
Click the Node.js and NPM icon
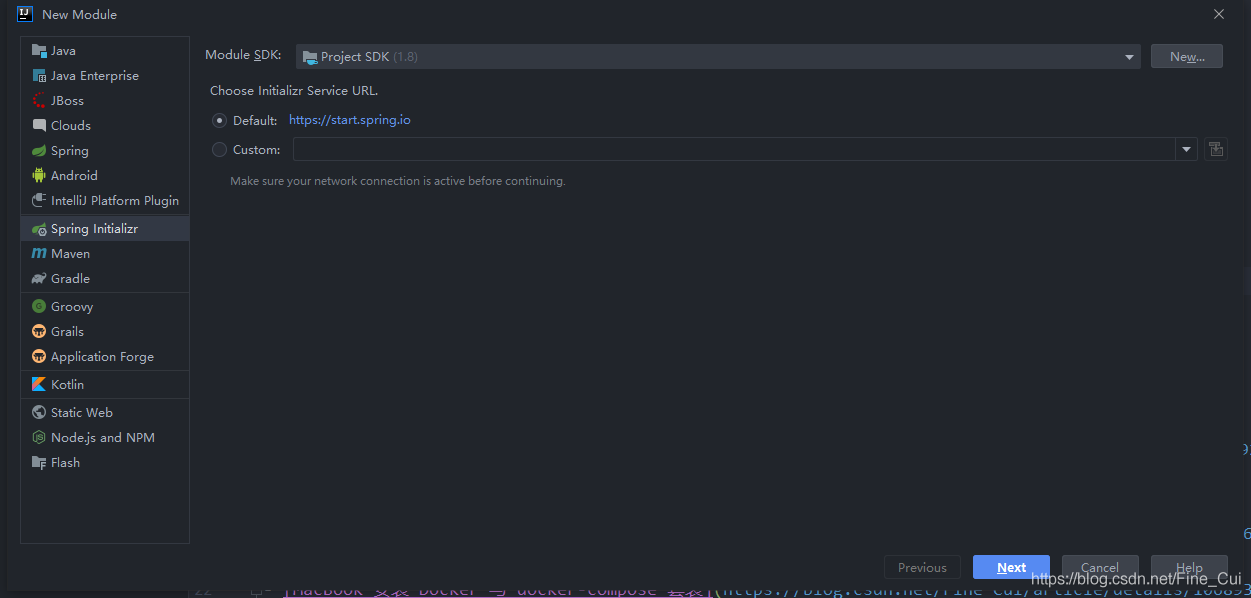[x=39, y=438]
